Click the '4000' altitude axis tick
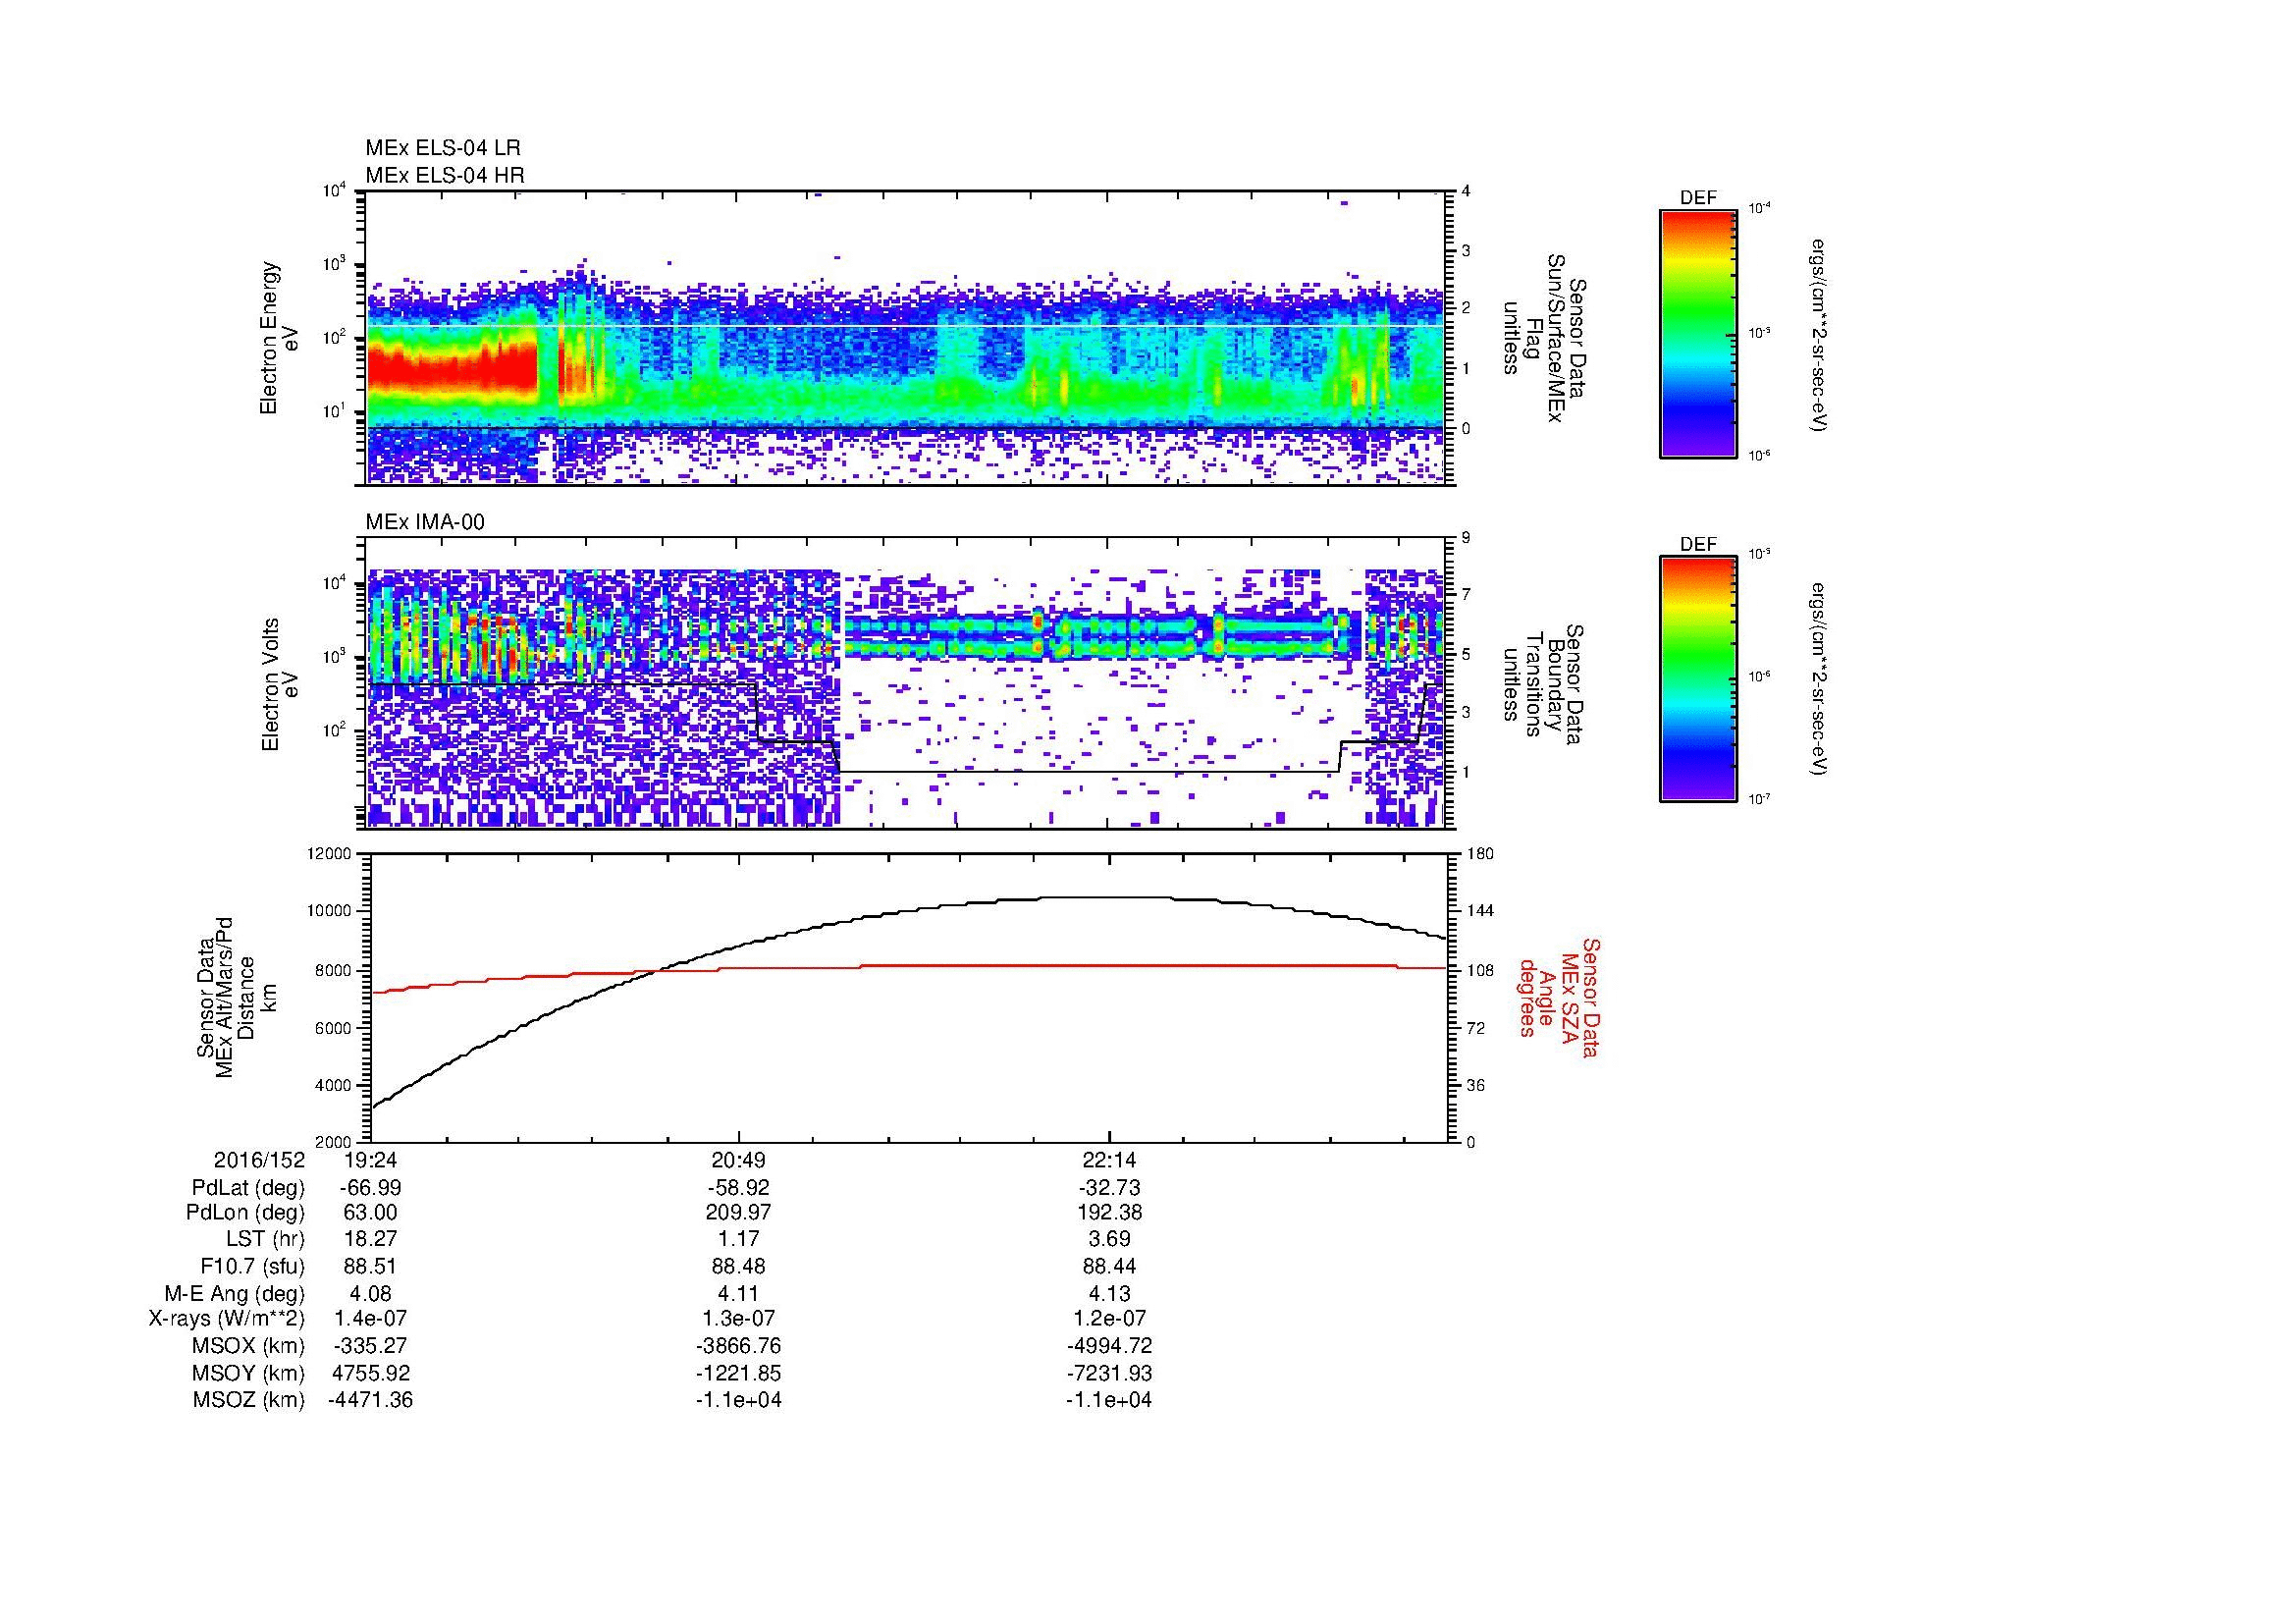2296x1623 pixels. click(x=334, y=1086)
